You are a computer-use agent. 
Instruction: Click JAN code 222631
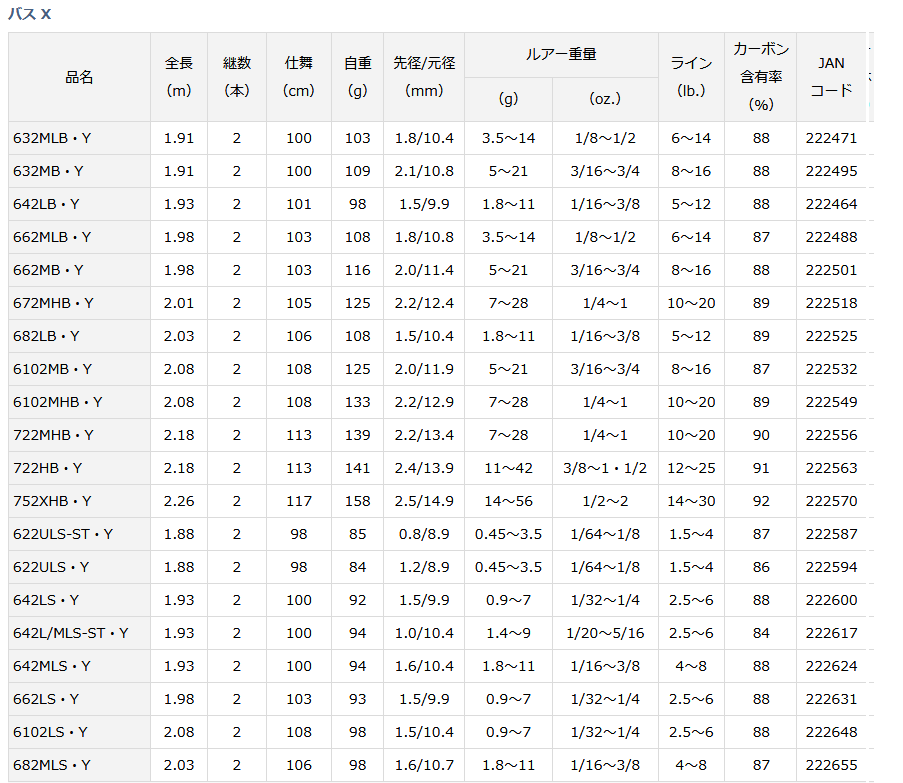point(832,699)
